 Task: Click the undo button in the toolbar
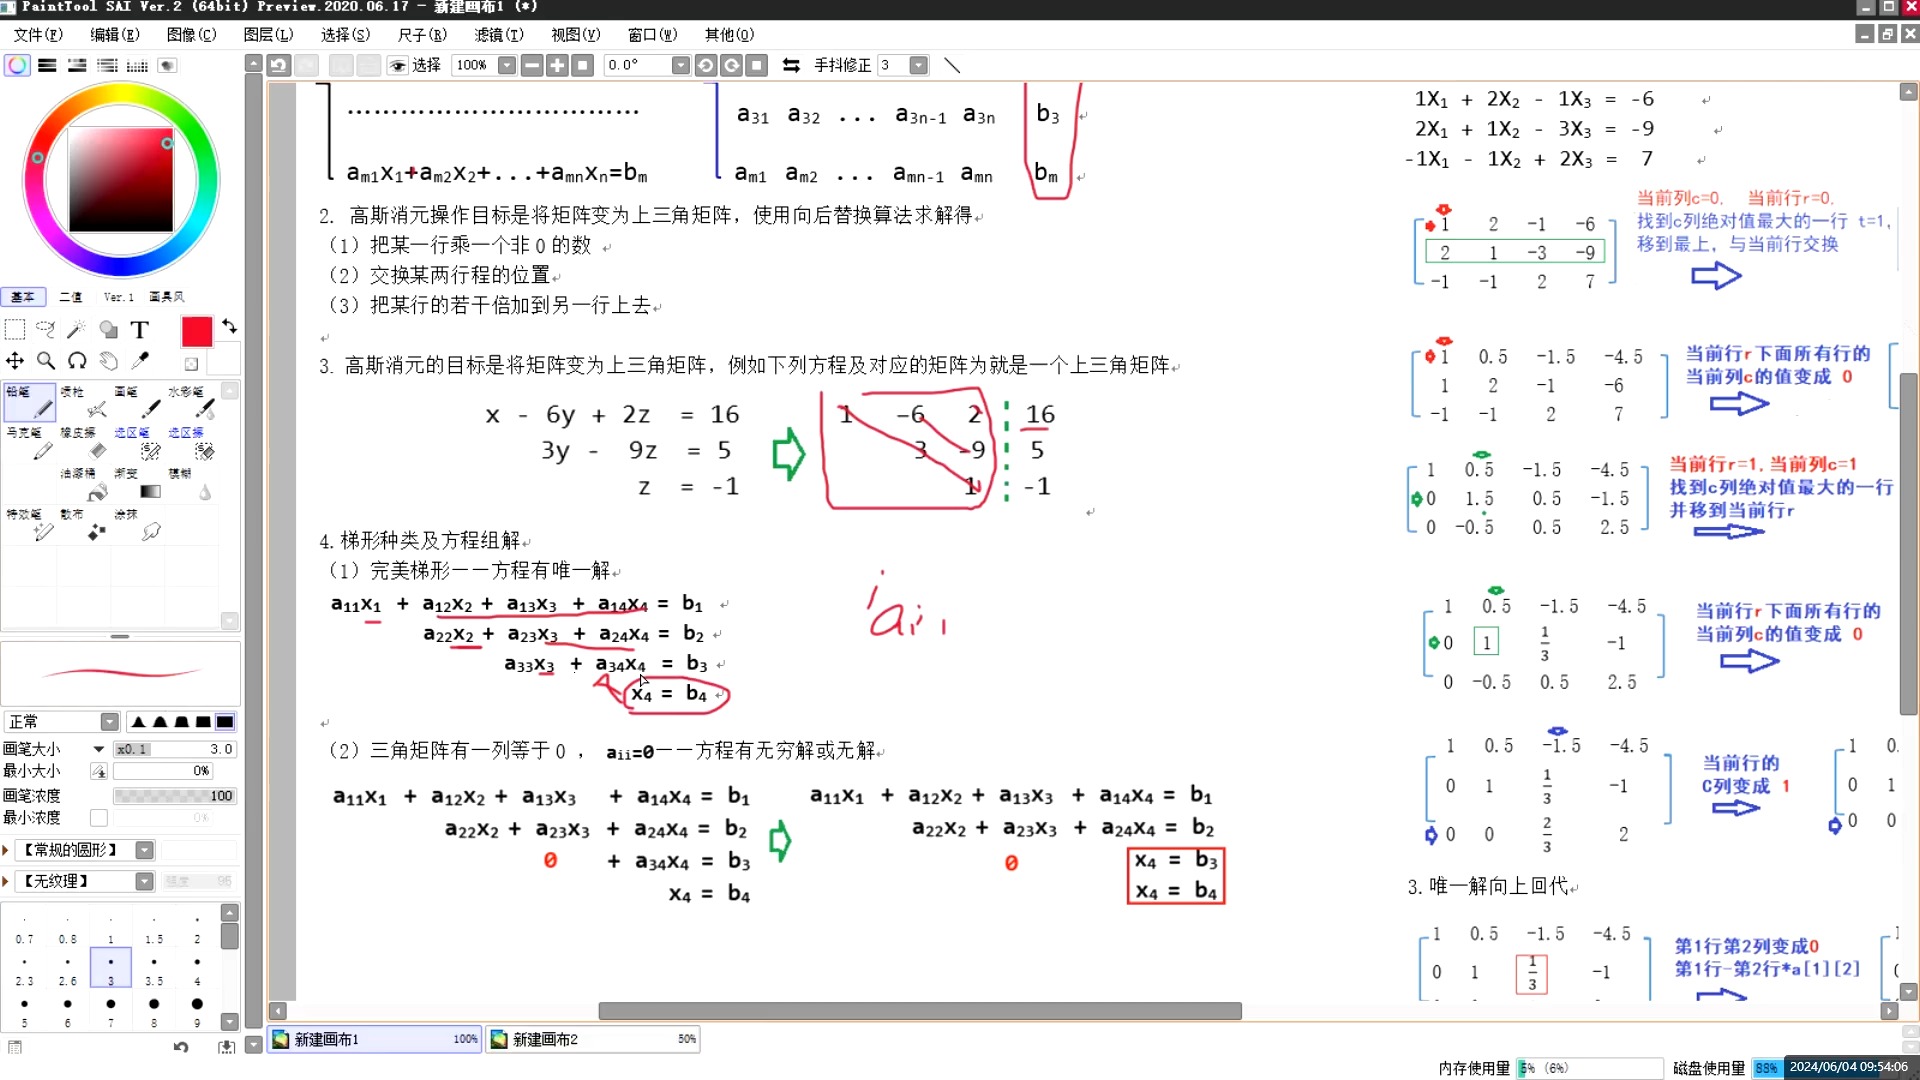pyautogui.click(x=279, y=65)
